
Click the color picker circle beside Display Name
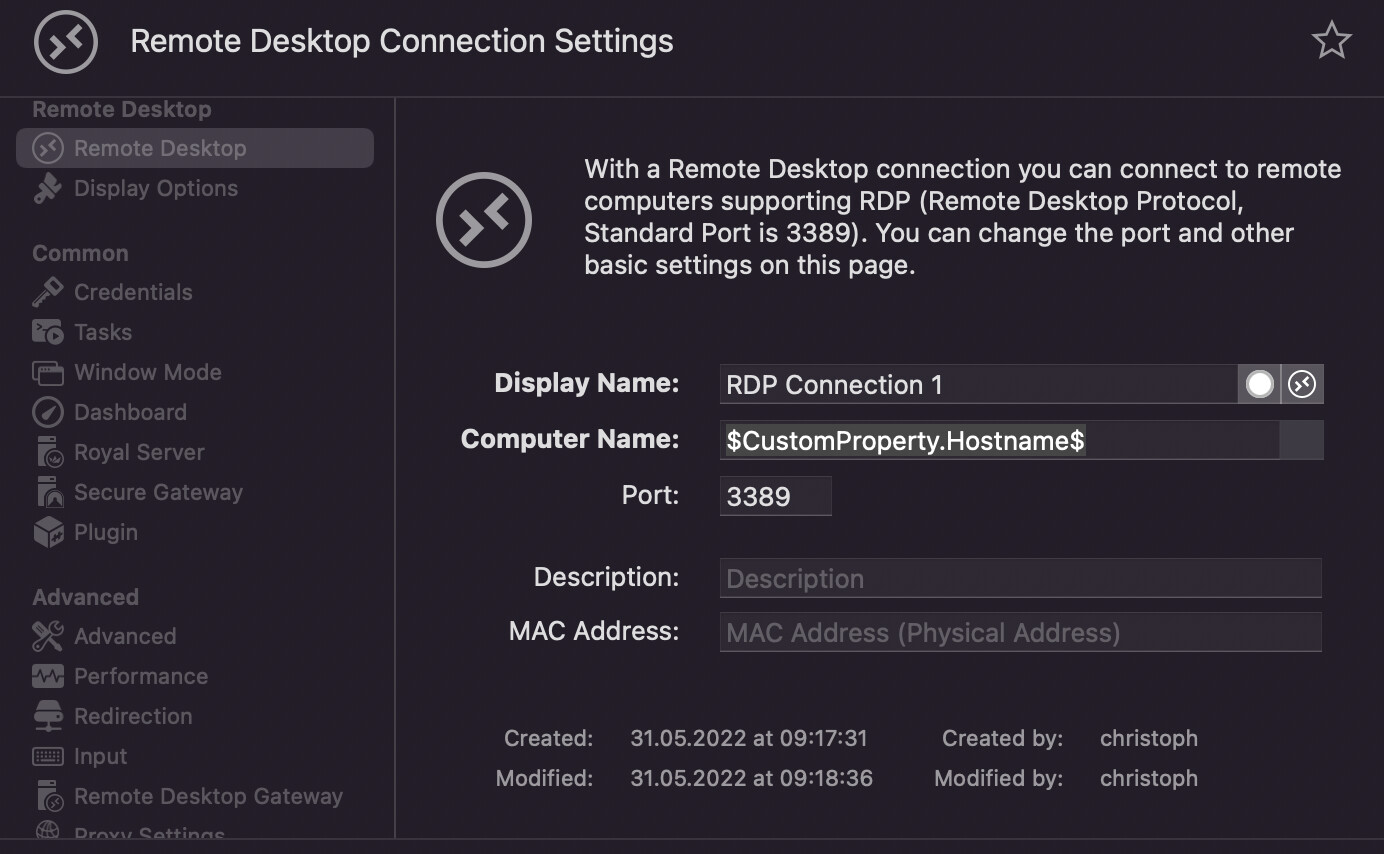pos(1259,384)
